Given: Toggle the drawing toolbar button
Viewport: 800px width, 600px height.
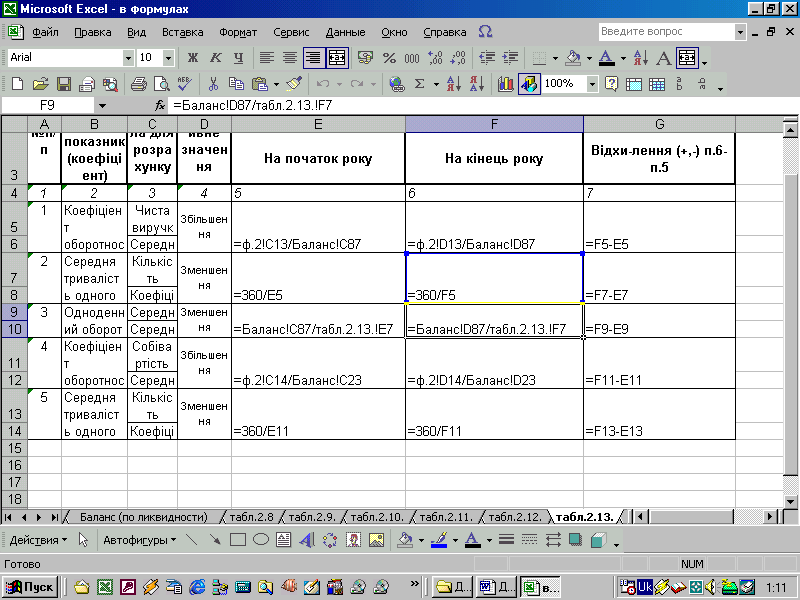Looking at the screenshot, I should pyautogui.click(x=529, y=84).
